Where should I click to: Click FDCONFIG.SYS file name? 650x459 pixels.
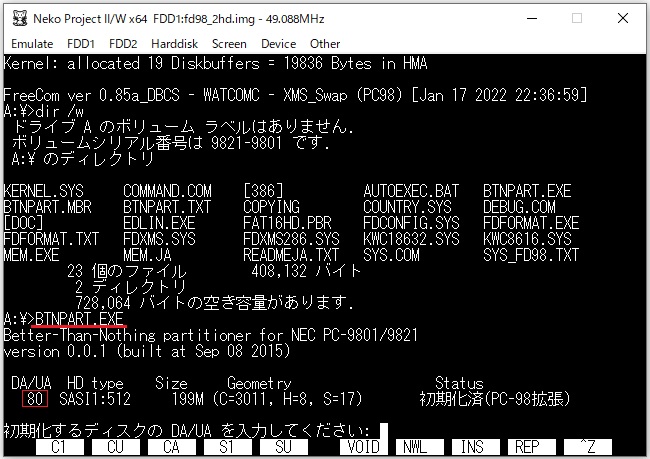[x=411, y=223]
